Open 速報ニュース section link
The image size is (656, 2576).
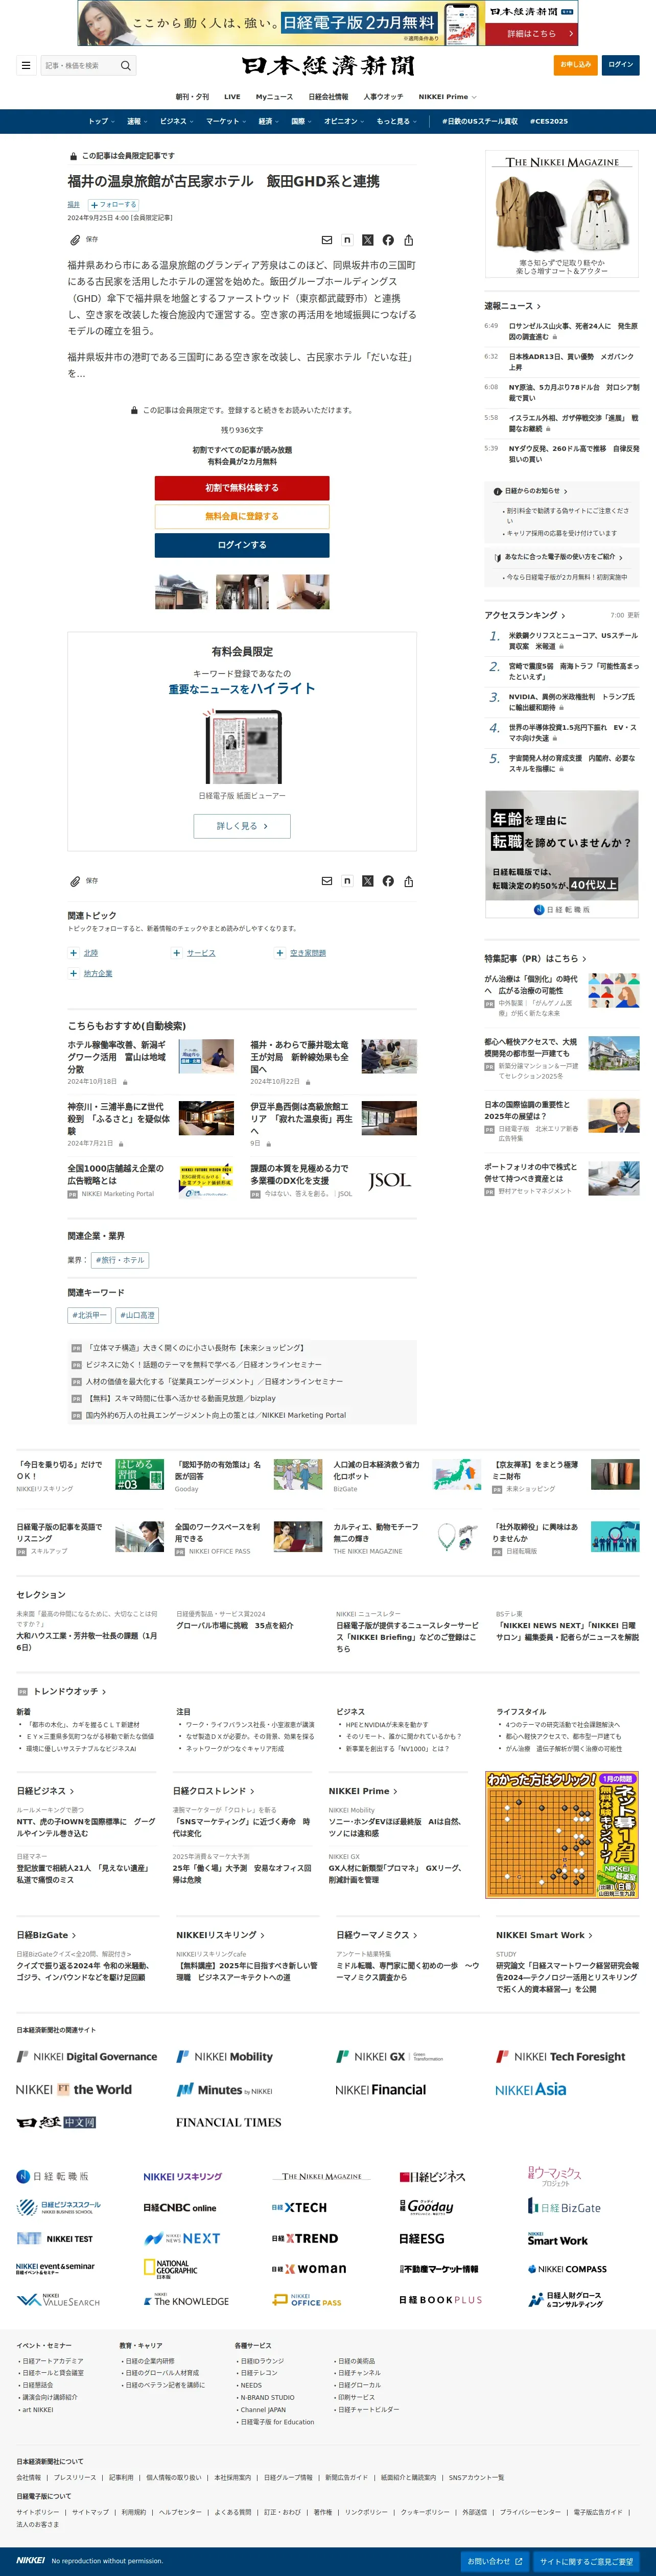pyautogui.click(x=512, y=306)
